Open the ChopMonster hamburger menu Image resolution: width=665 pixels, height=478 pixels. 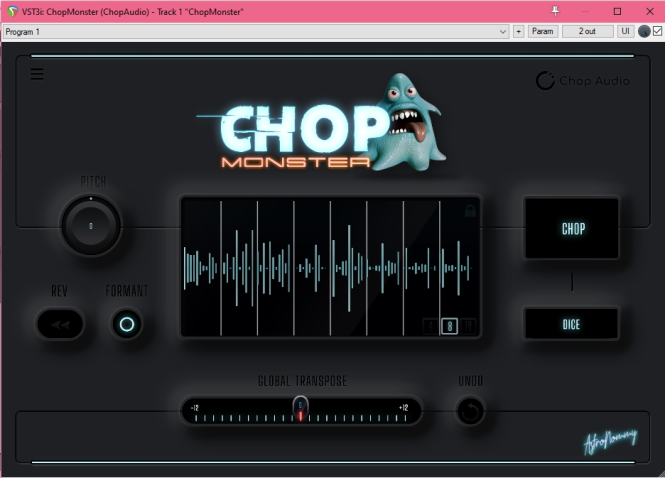pos(37,74)
